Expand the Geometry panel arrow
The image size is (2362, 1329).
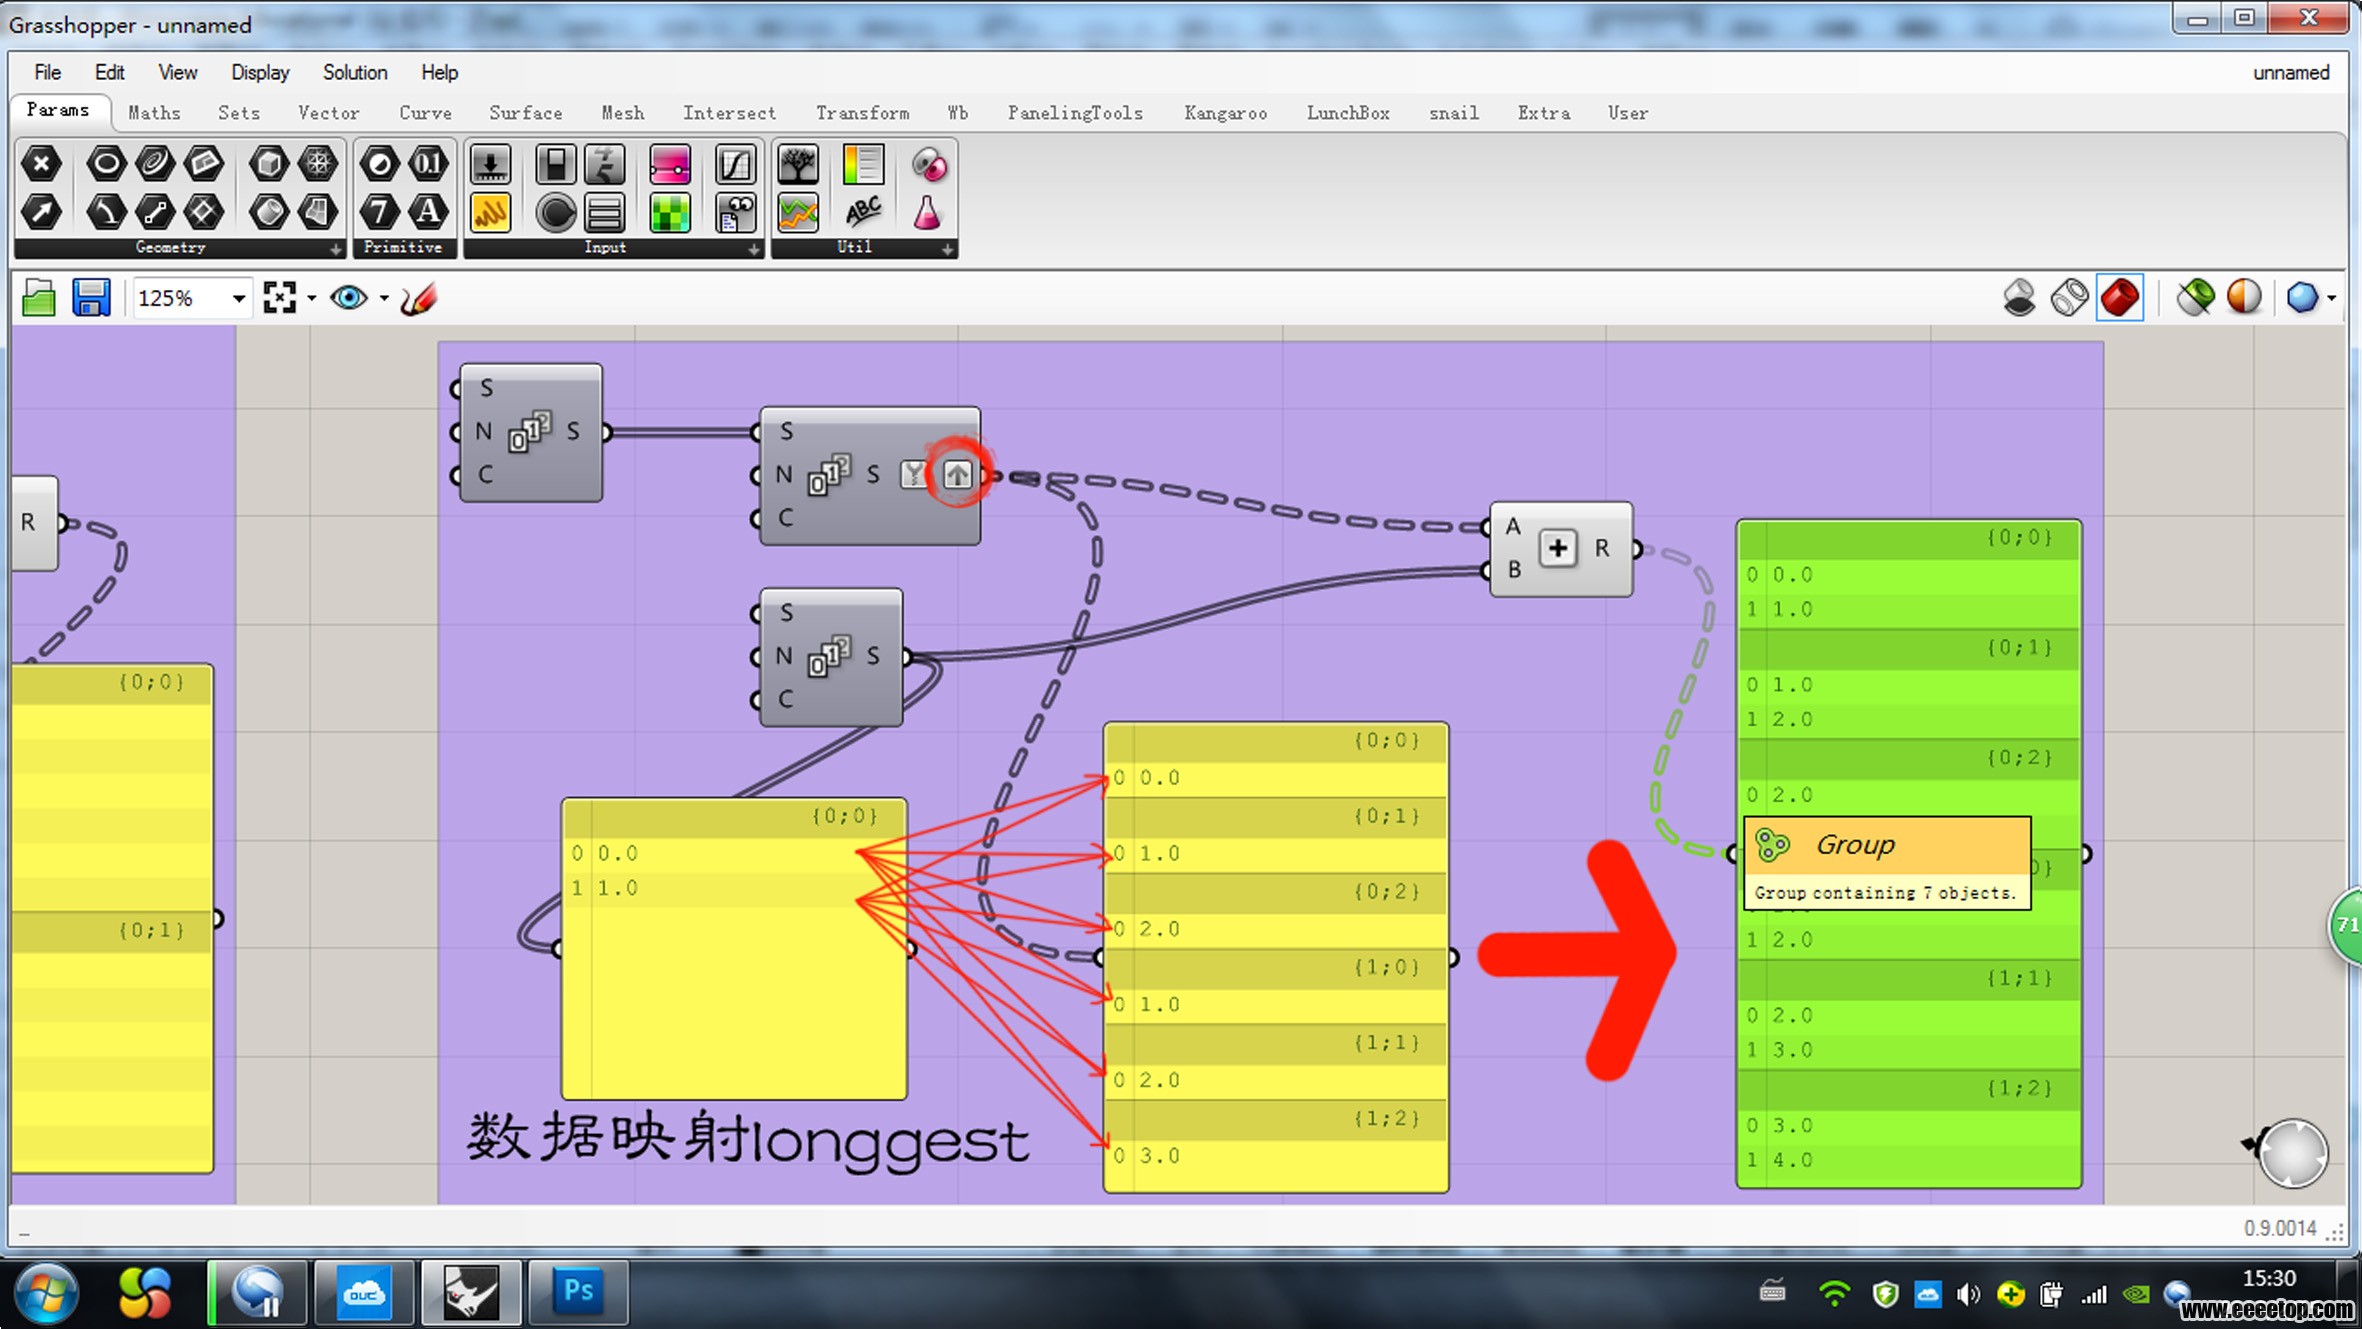pos(336,249)
